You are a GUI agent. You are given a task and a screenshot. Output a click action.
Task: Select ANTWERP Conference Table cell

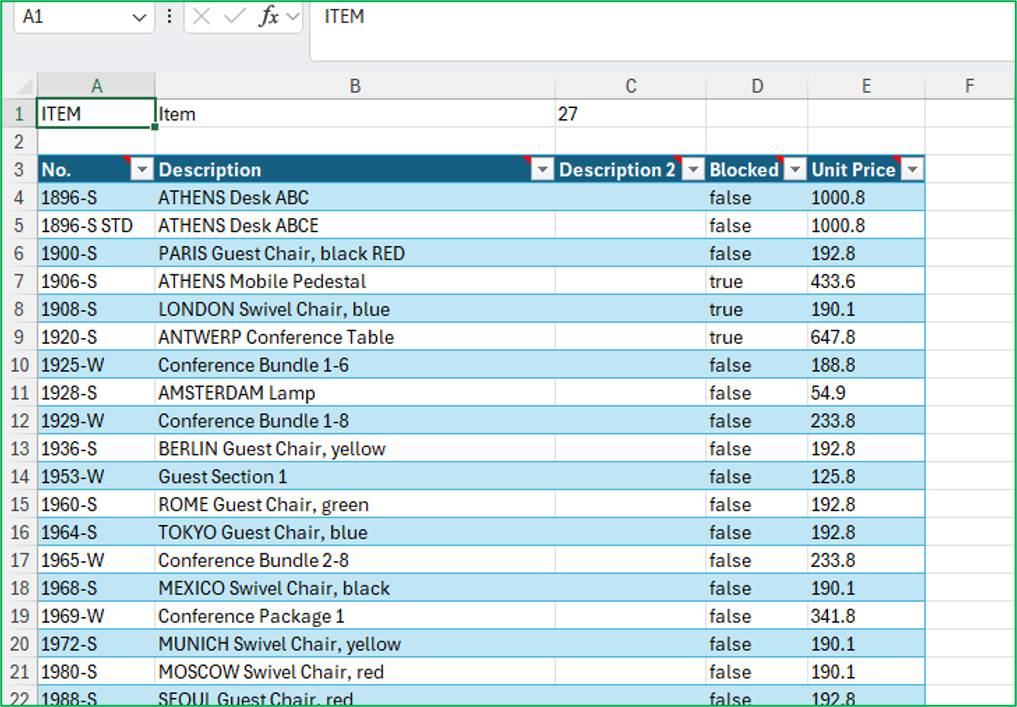tap(355, 337)
